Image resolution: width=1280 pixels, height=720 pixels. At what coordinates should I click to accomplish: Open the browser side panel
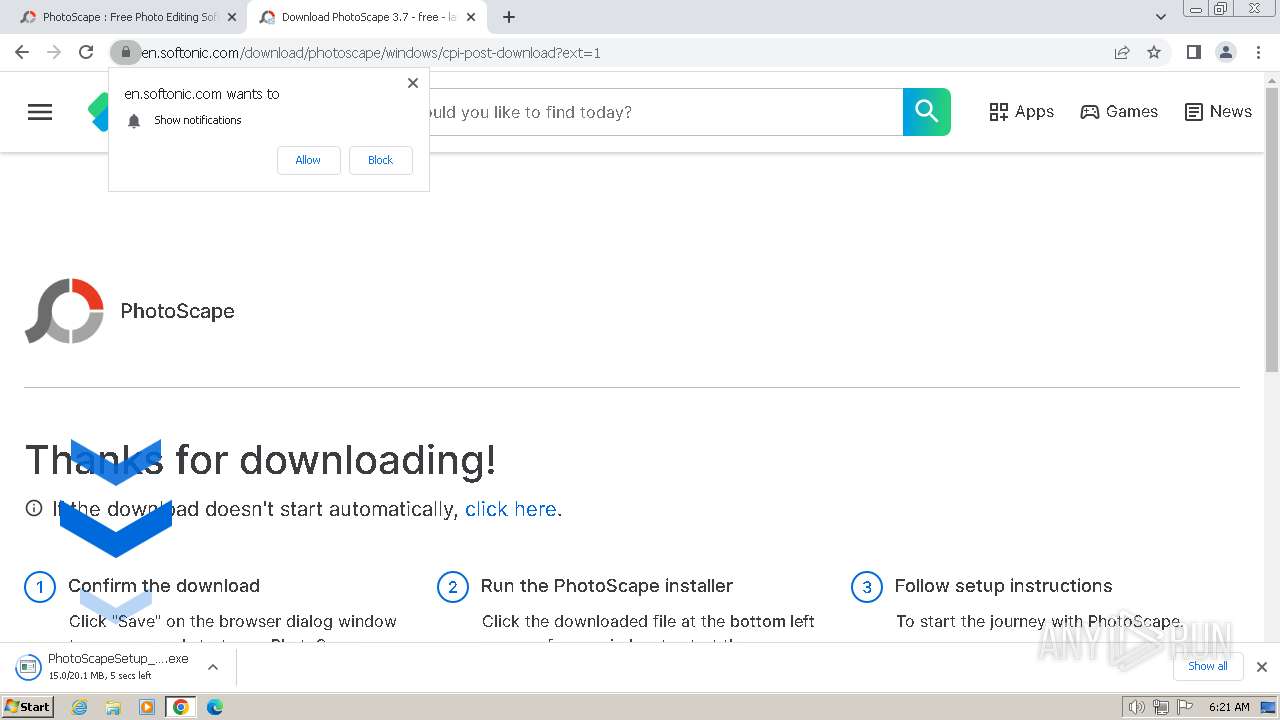coord(1193,52)
